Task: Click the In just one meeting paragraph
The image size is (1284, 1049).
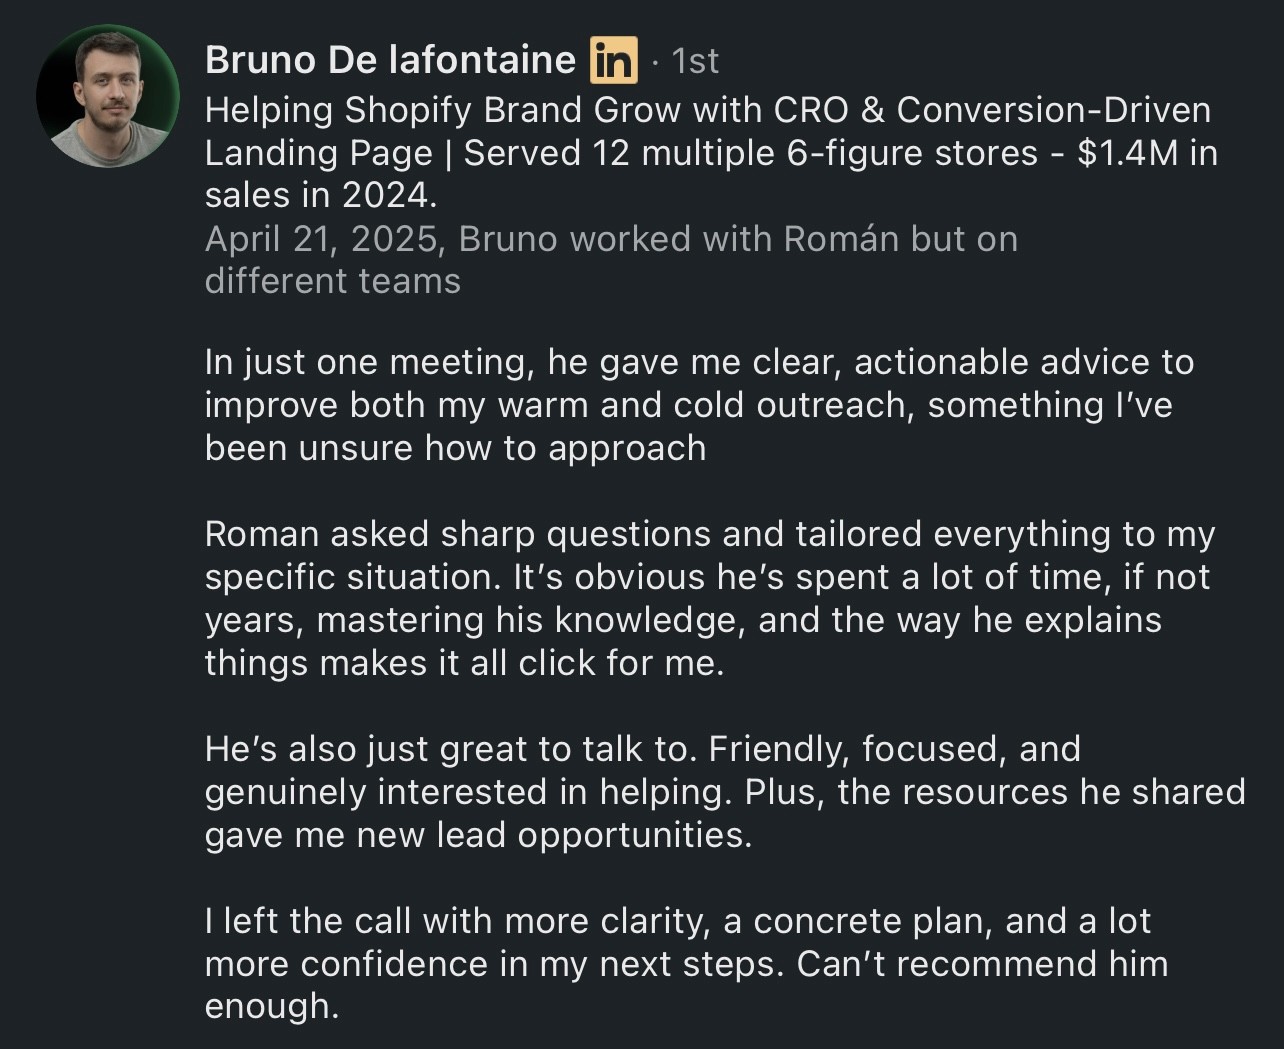Action: coord(700,404)
